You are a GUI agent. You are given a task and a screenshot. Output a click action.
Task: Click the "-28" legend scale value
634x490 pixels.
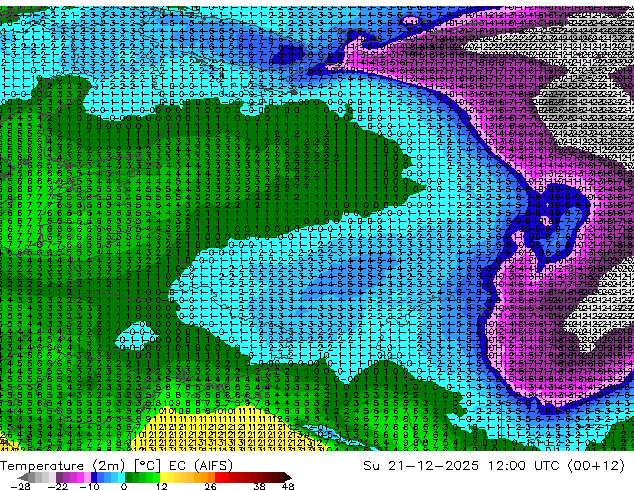tap(20, 486)
